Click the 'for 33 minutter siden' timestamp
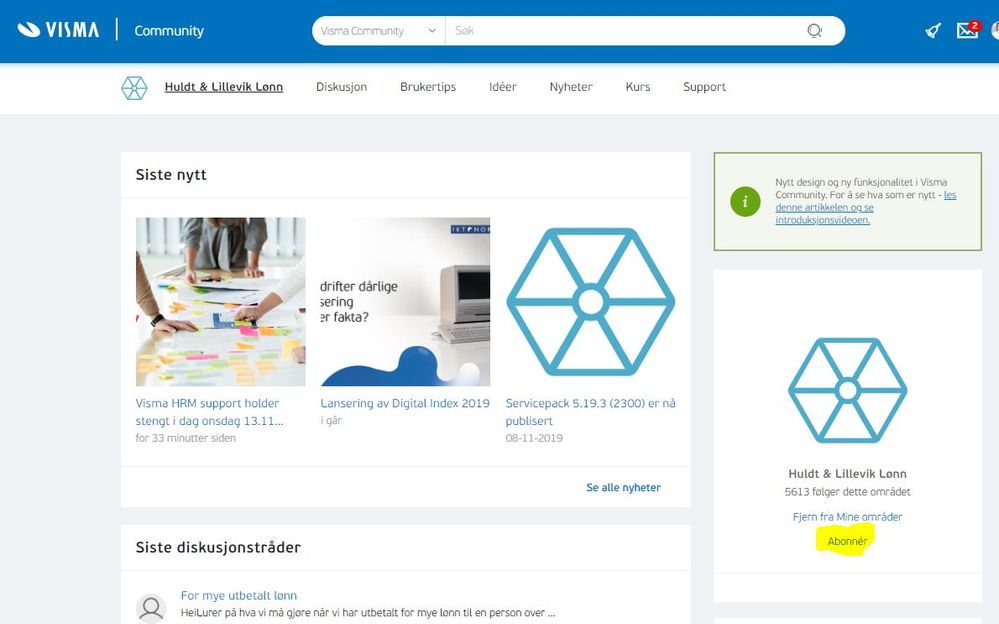 (x=185, y=438)
